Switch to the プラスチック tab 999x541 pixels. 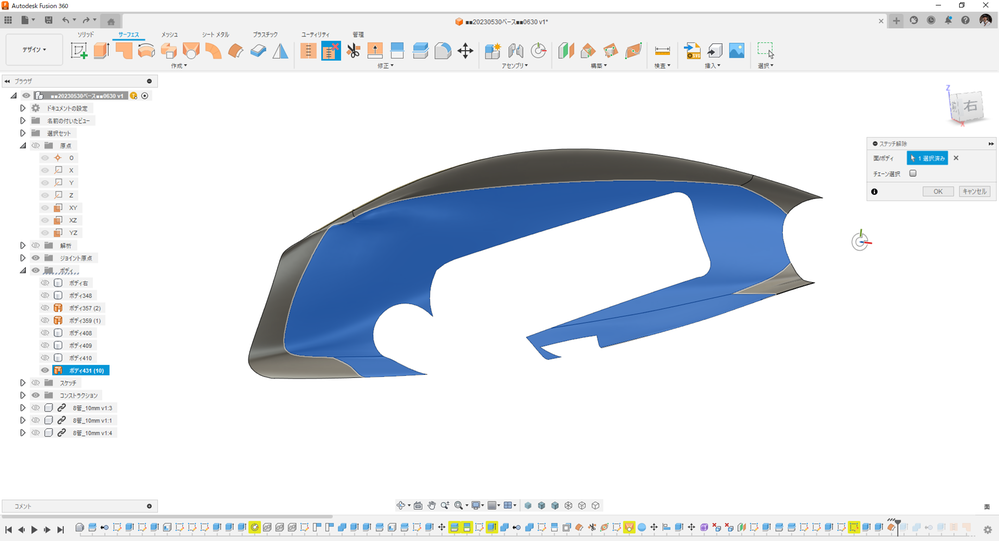pyautogui.click(x=265, y=34)
